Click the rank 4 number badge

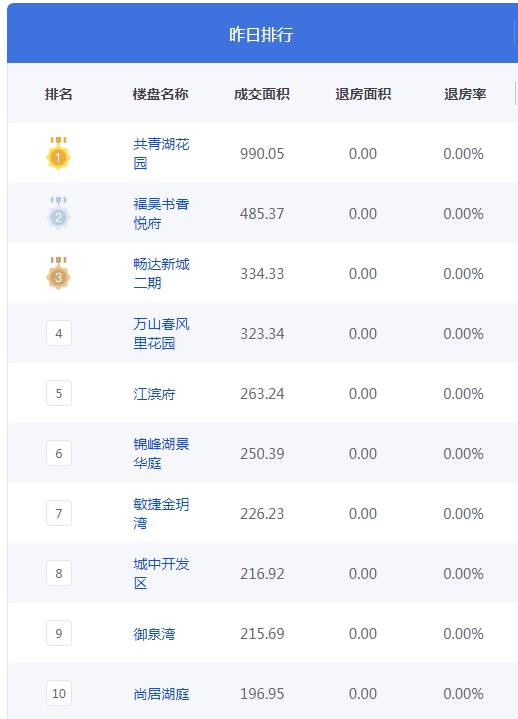pyautogui.click(x=59, y=333)
